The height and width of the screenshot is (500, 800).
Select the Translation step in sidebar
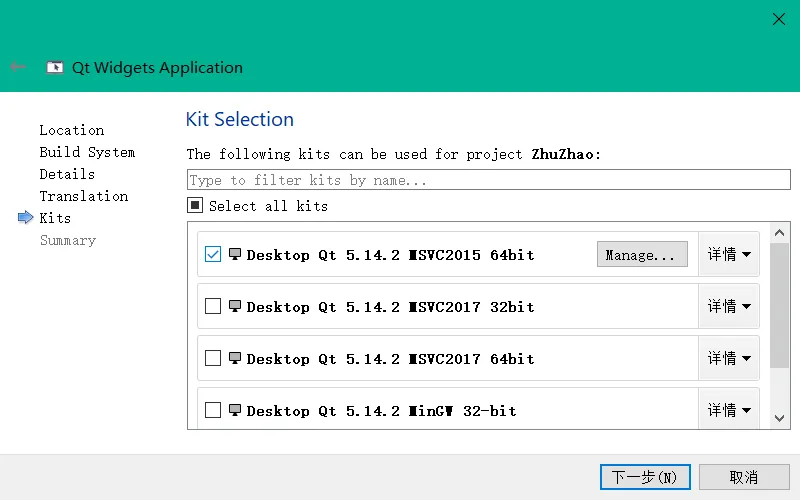pos(83,196)
